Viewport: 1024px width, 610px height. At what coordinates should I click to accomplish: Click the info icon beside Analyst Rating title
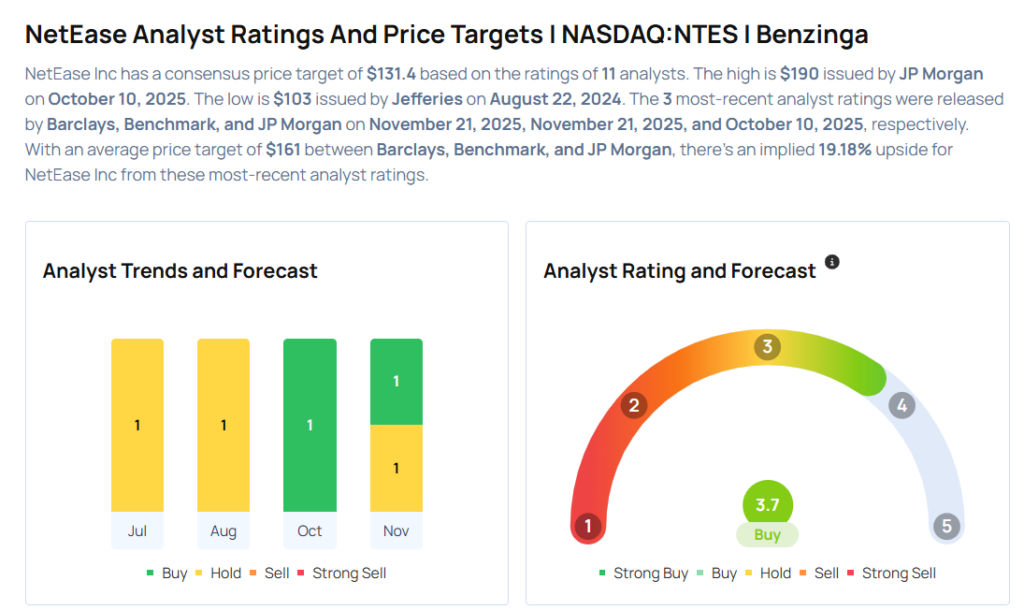pyautogui.click(x=832, y=262)
